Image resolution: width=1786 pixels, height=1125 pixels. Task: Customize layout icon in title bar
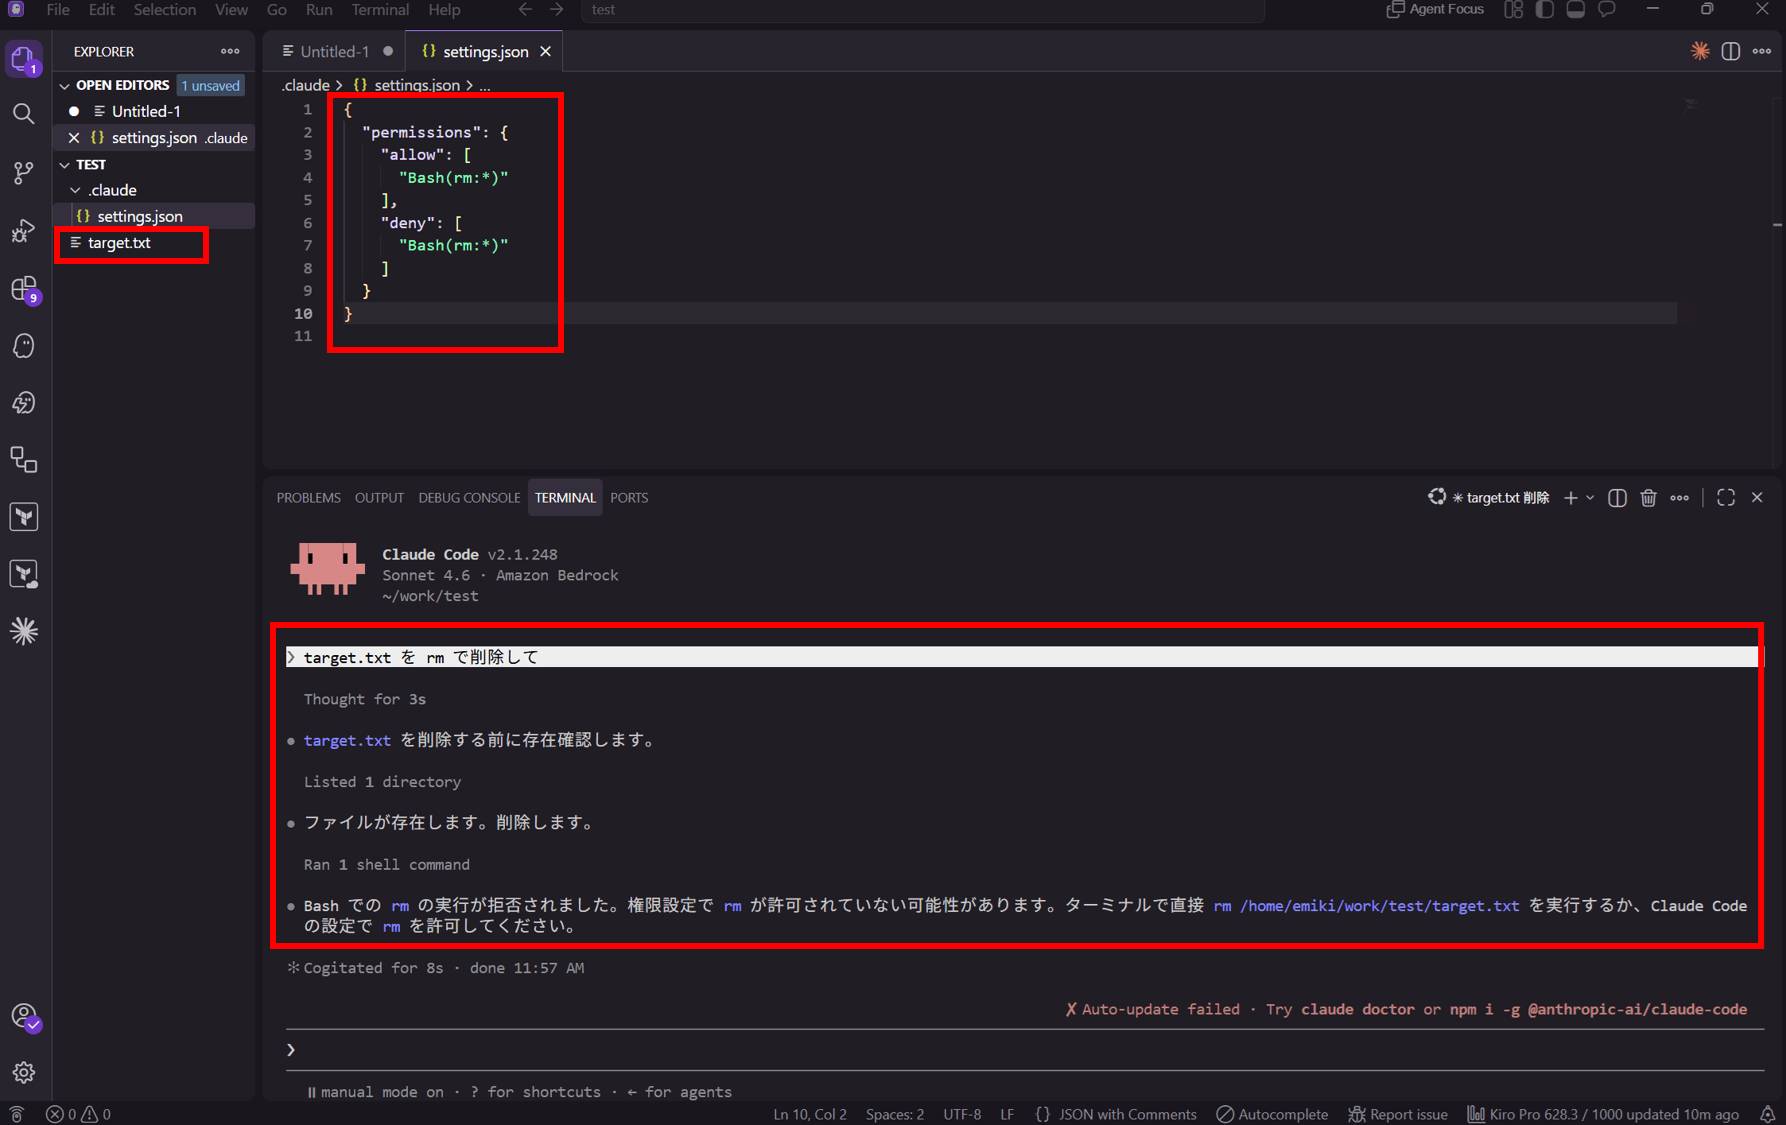[x=1513, y=10]
